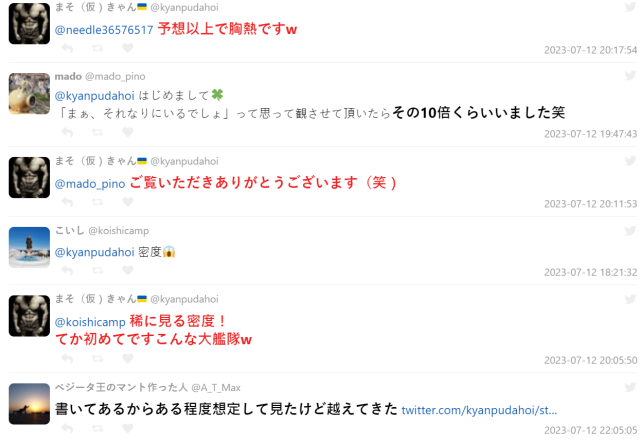Like mado_pino's tweet about その10倍
This screenshot has height=442, width=640.
pos(128,132)
